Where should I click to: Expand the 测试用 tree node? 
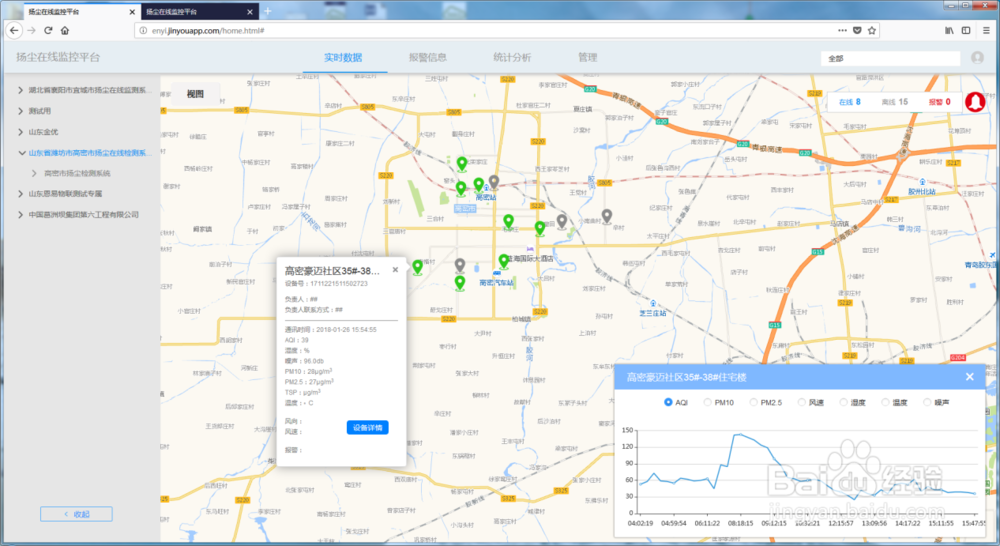tap(20, 111)
